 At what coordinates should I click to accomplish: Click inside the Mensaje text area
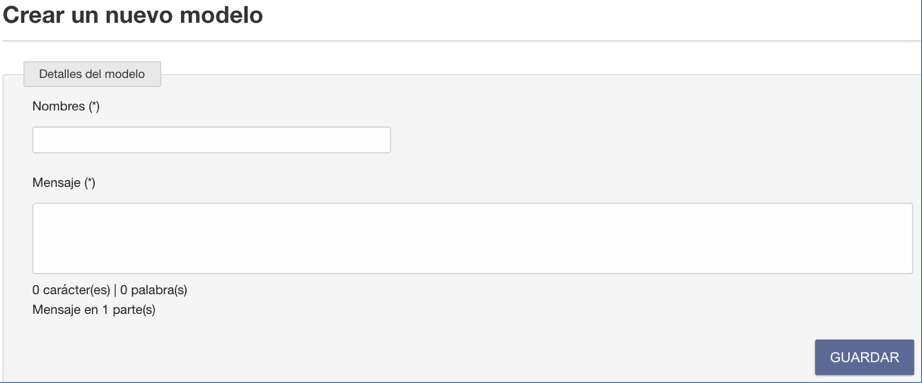click(x=472, y=238)
